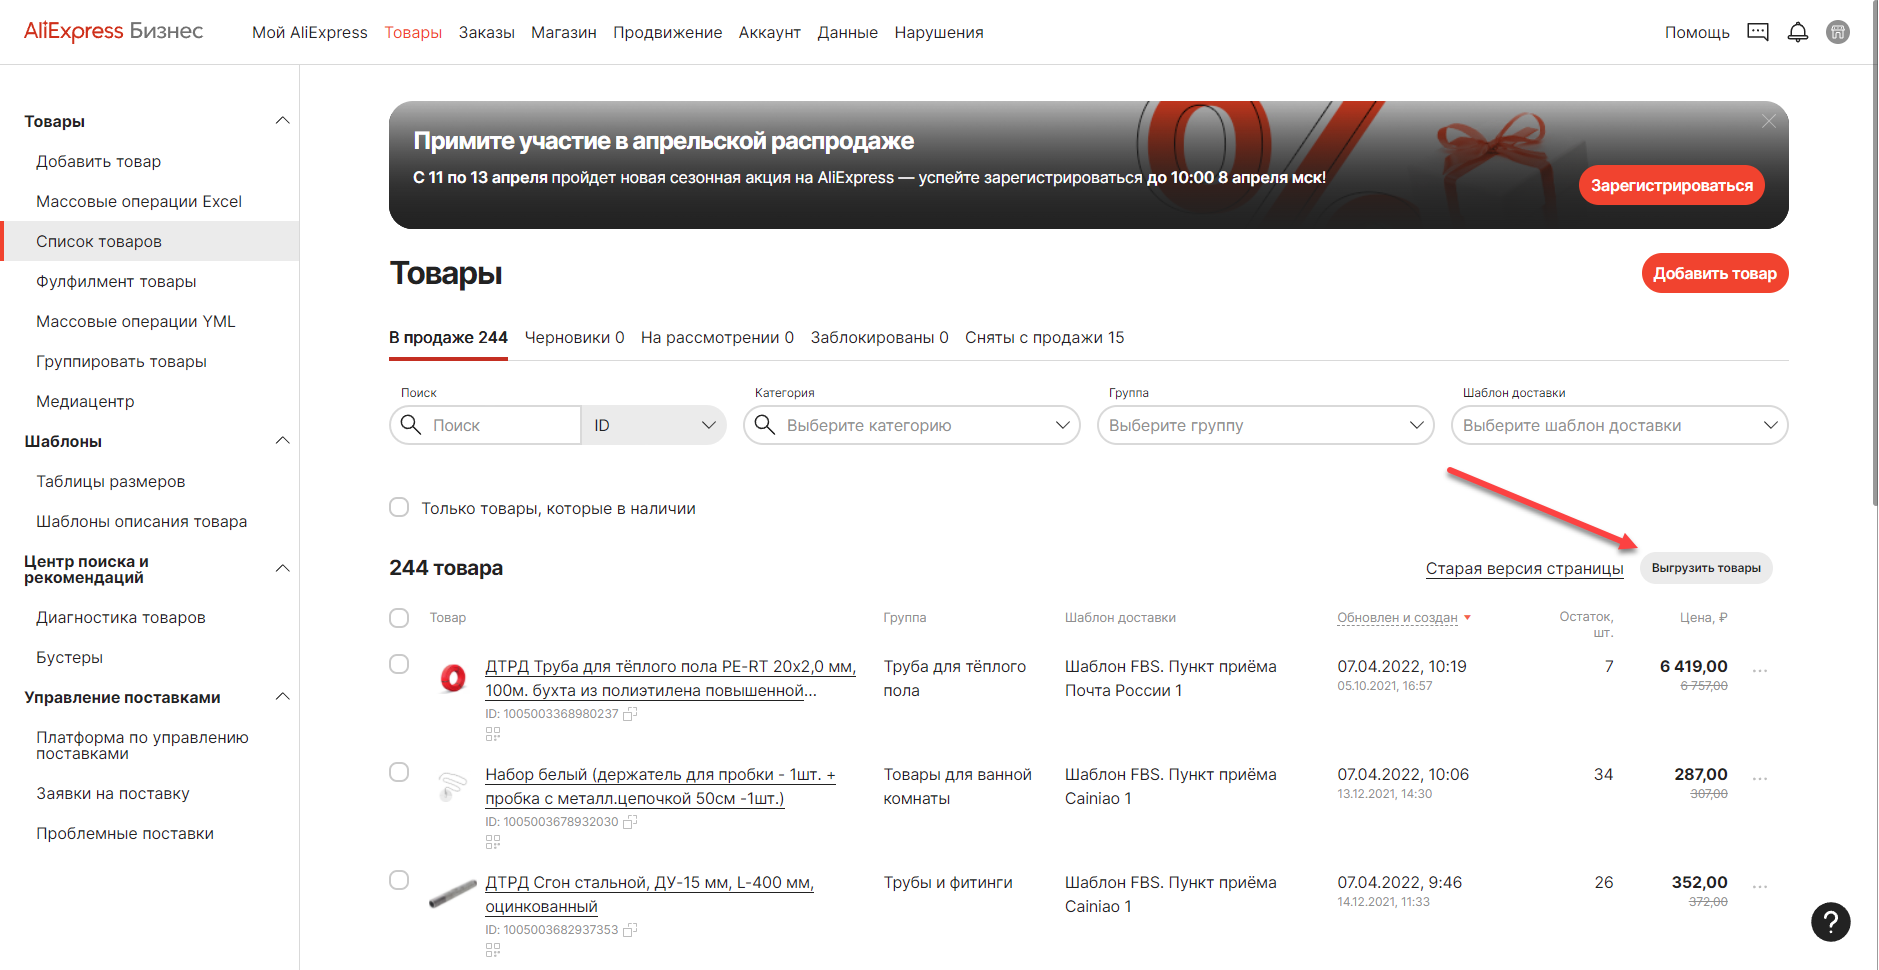Open 'Фулфилмент товары' in sidebar

click(x=116, y=281)
